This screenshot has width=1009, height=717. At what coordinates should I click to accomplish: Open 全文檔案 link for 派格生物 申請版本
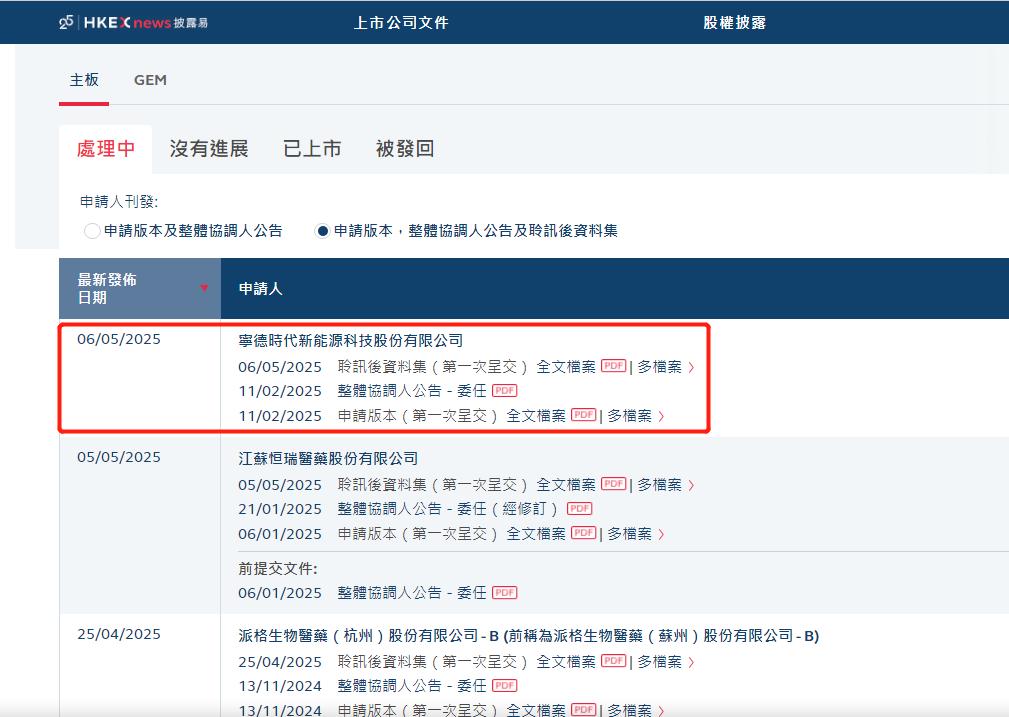(x=536, y=711)
